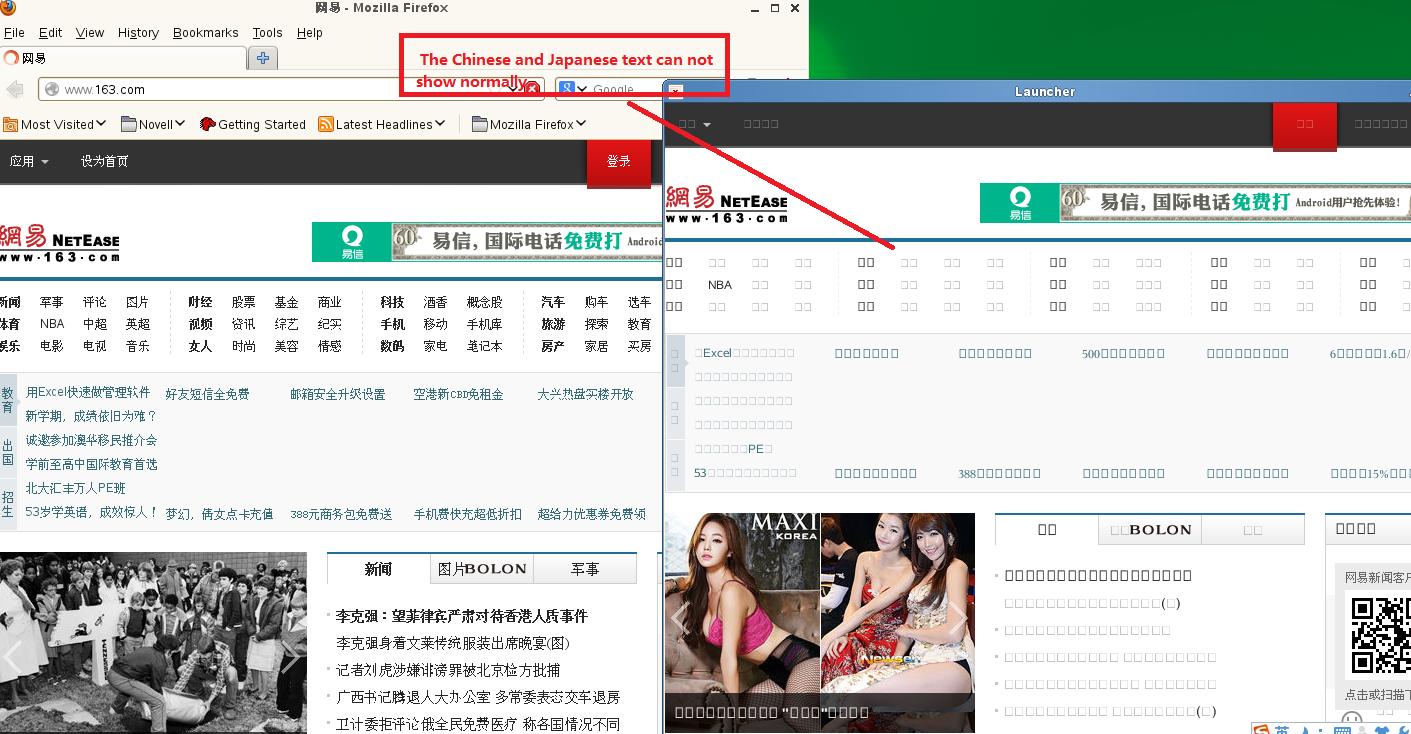Click the NetEase logo in Firefox page
The image size is (1411, 734).
click(x=60, y=242)
